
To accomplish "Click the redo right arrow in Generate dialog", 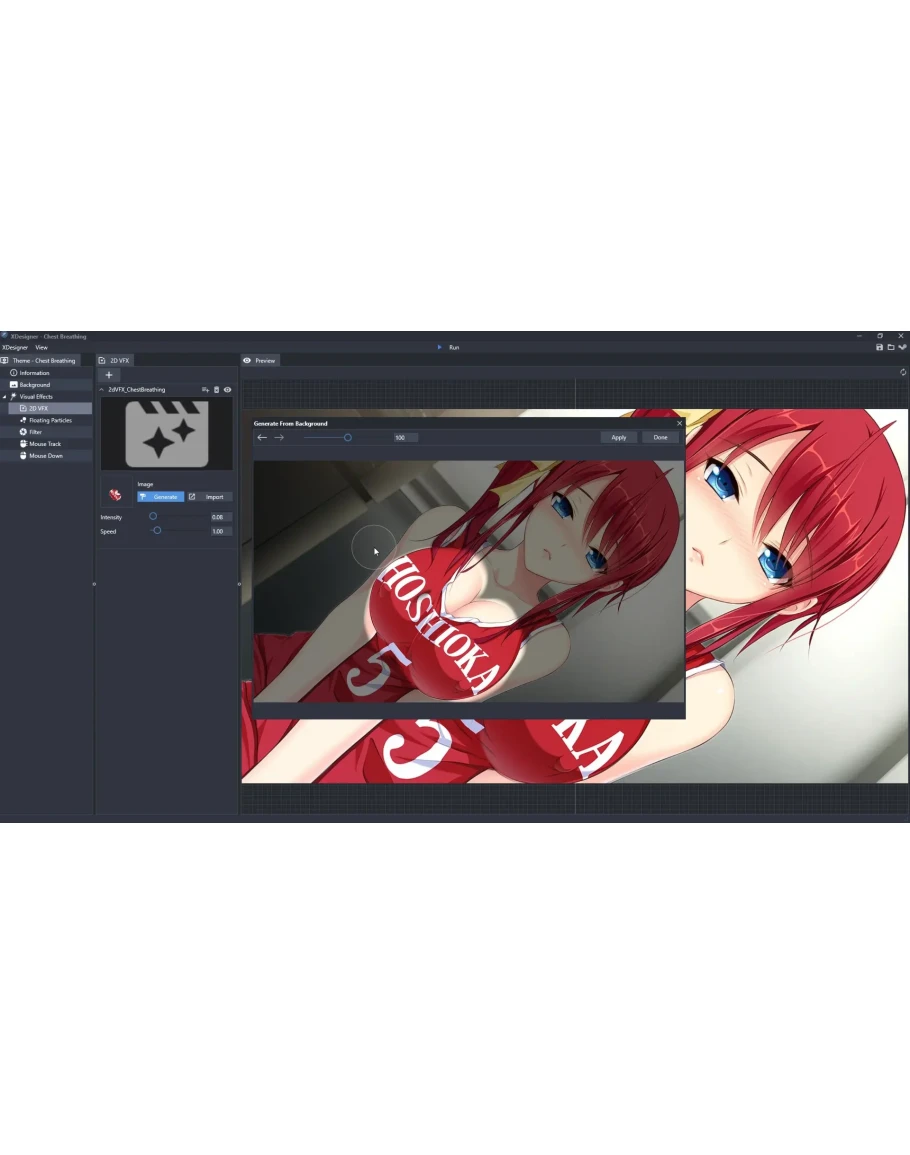I will 279,437.
